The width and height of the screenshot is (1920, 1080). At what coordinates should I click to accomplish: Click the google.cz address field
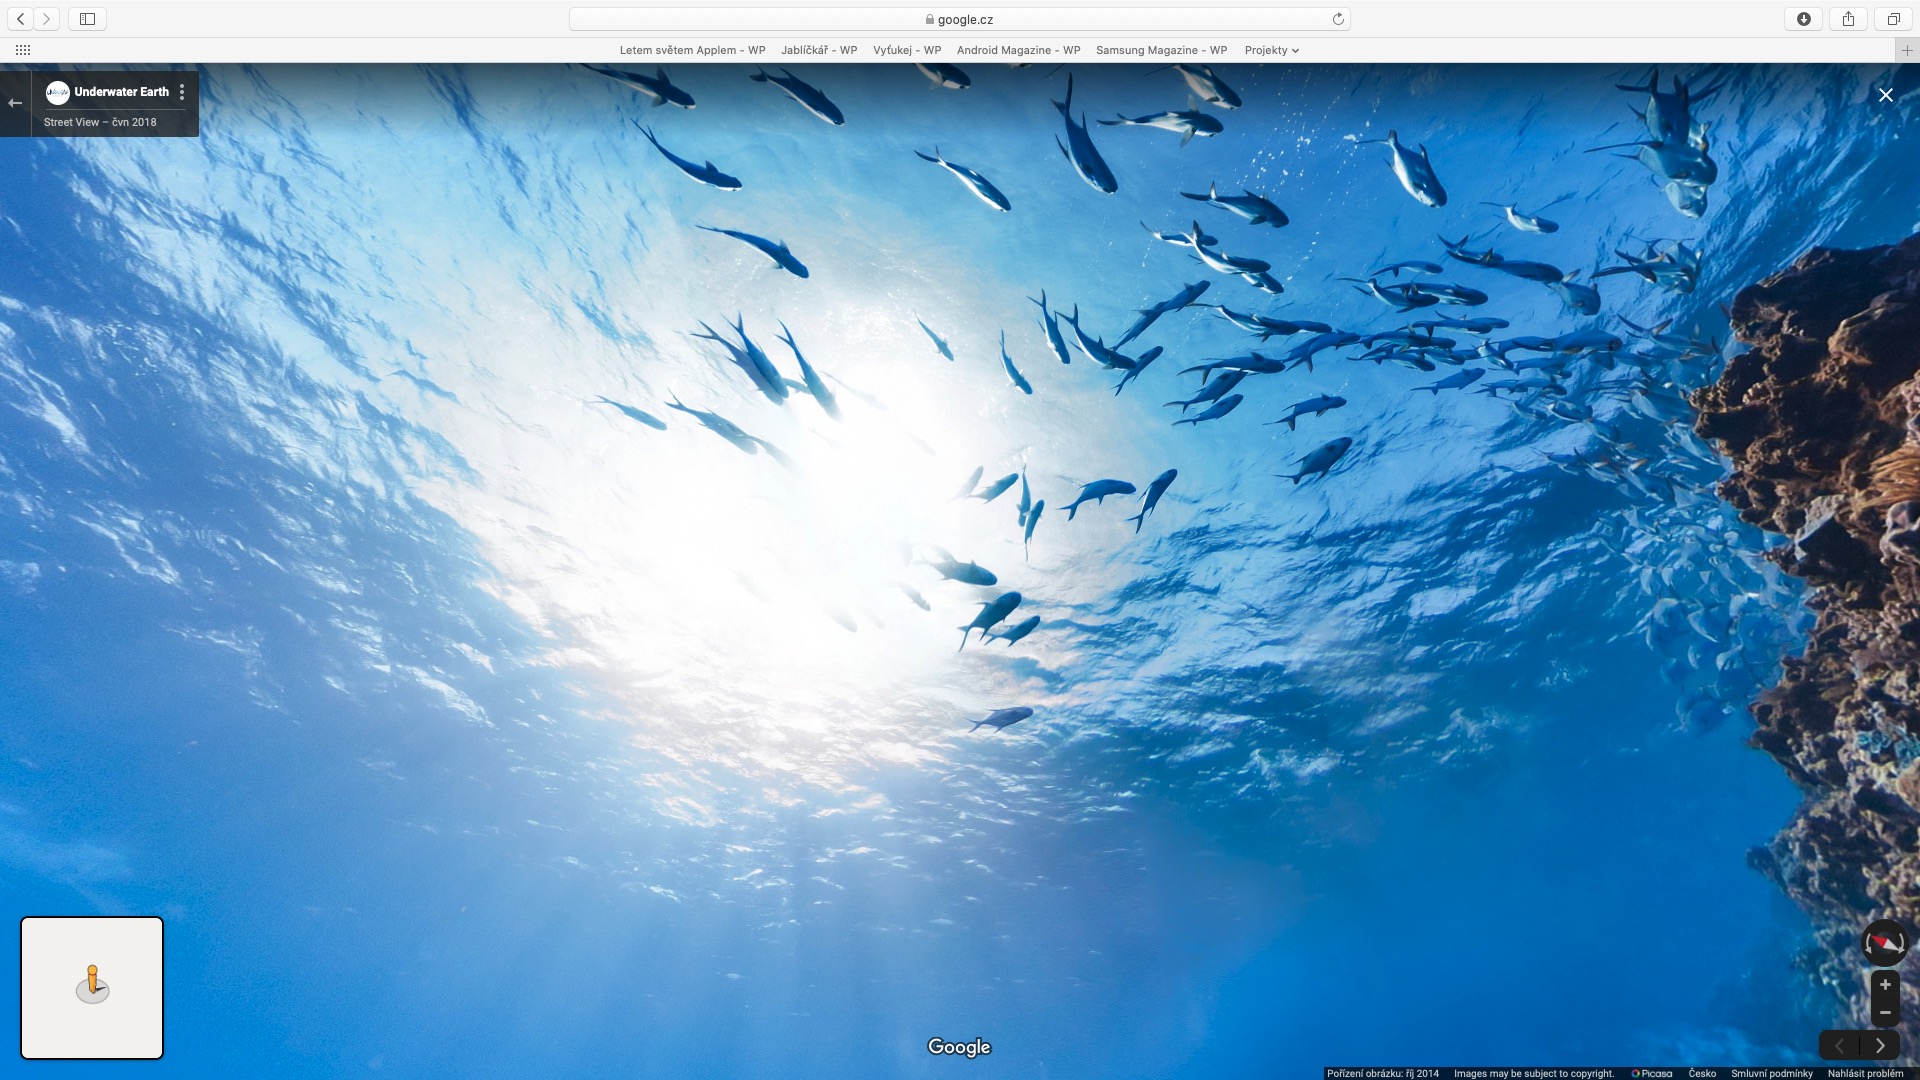(x=960, y=19)
